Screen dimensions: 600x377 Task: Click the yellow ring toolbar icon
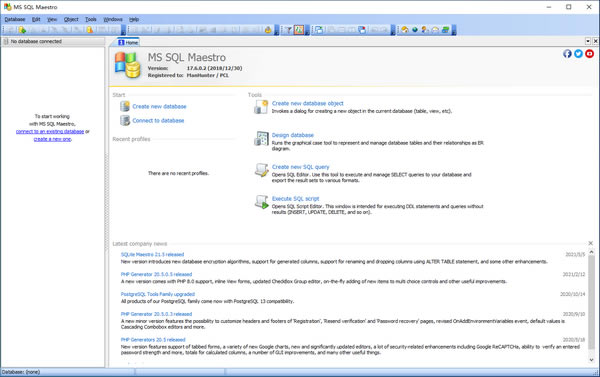[x=268, y=30]
